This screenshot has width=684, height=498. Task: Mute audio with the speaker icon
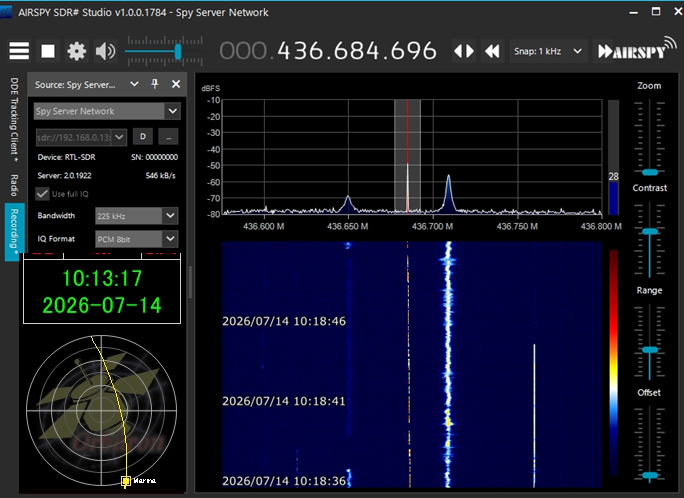(105, 51)
